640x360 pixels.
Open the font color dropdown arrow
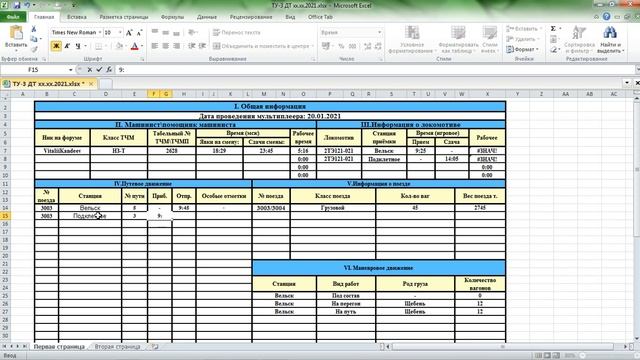tap(142, 46)
